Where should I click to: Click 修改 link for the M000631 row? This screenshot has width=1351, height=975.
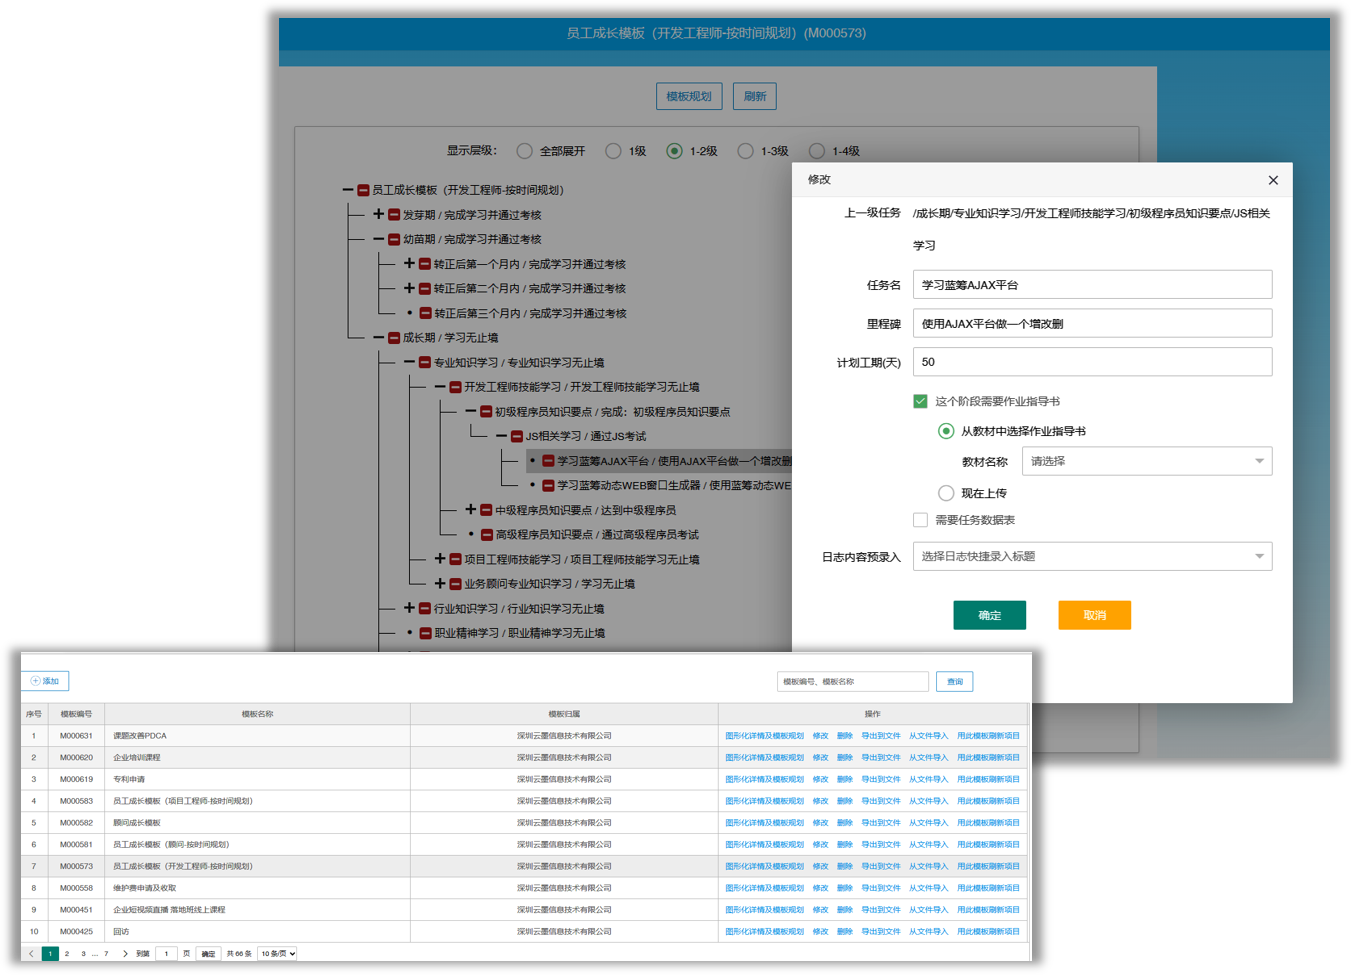tap(820, 736)
